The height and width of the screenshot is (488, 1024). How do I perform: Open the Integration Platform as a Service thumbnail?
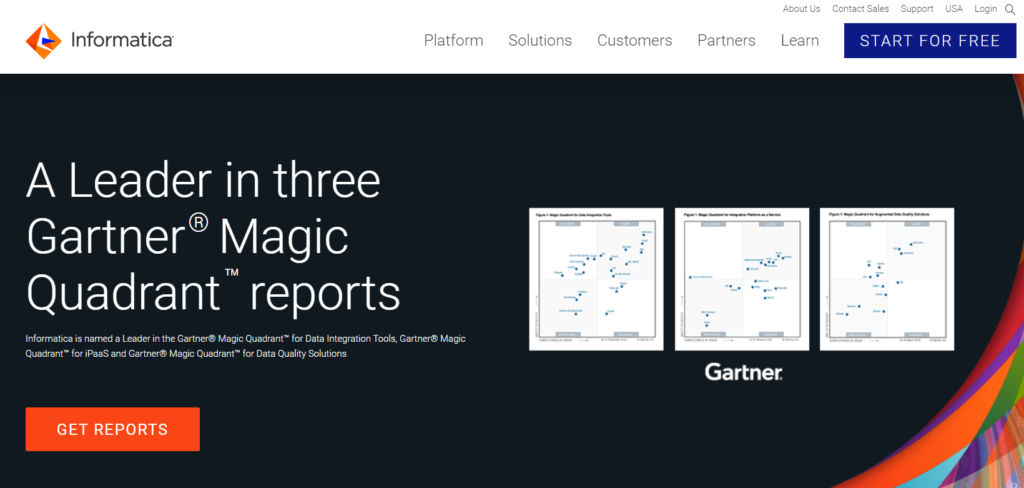coord(742,279)
